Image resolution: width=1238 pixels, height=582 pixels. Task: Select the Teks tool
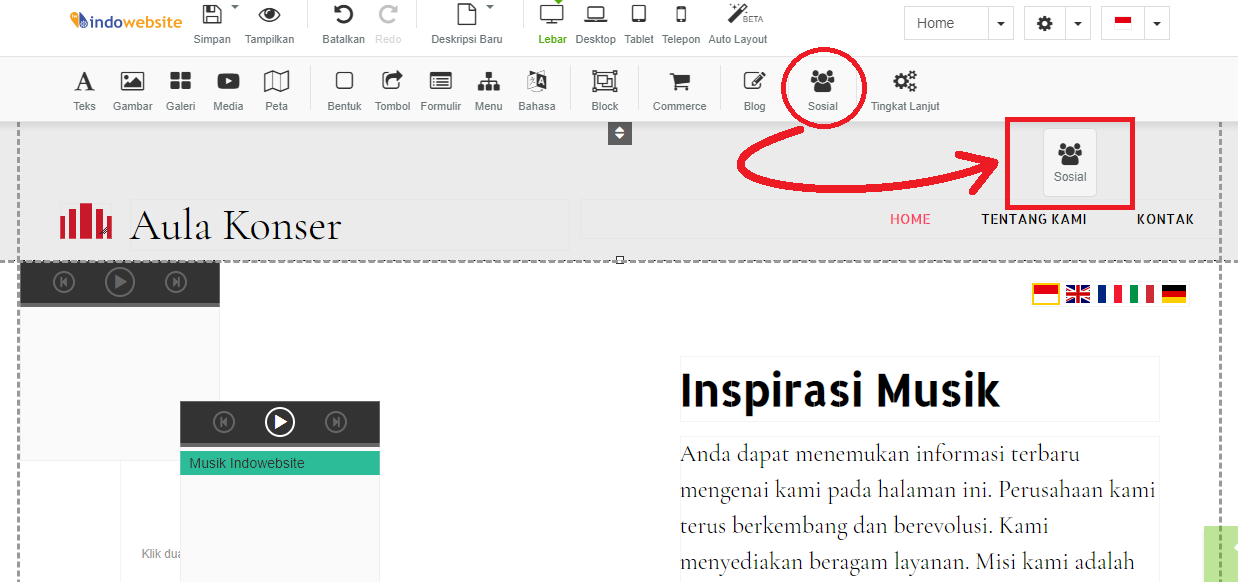84,89
